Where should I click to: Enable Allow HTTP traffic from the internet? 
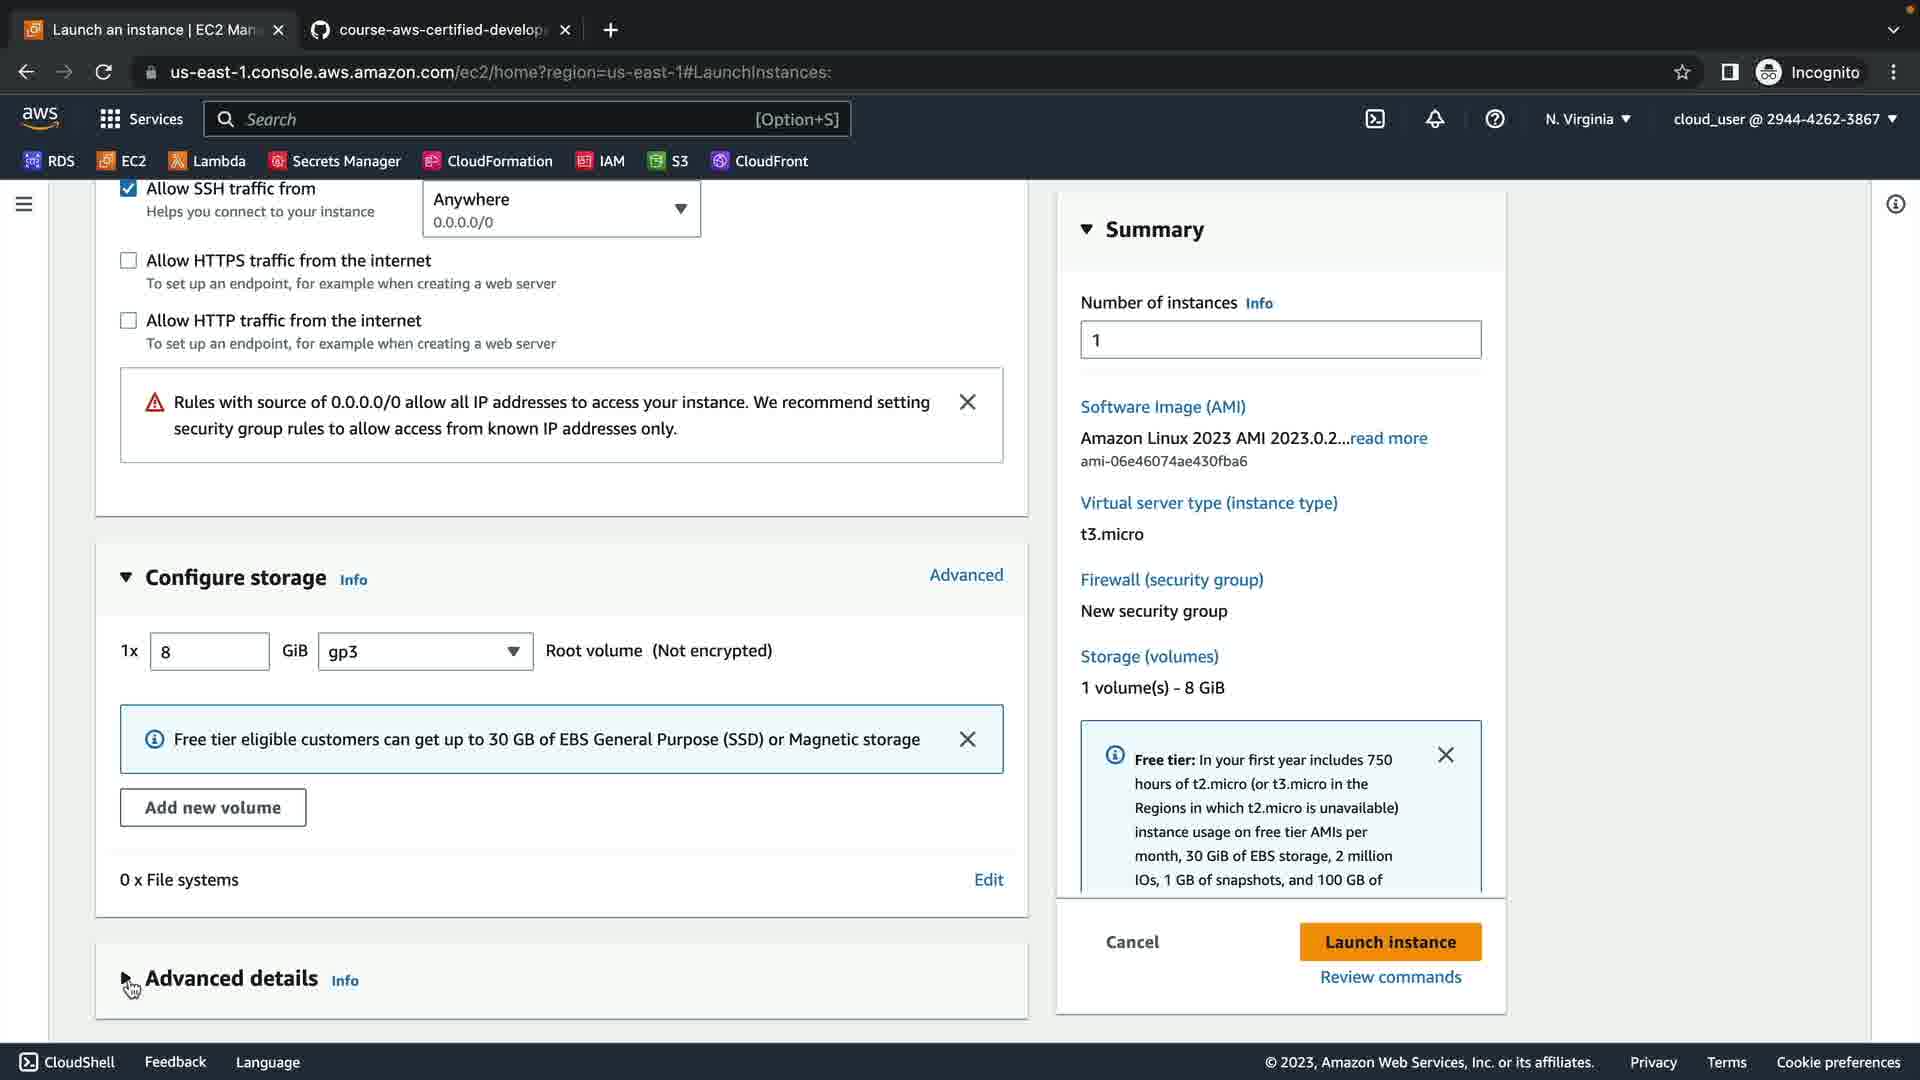point(128,321)
